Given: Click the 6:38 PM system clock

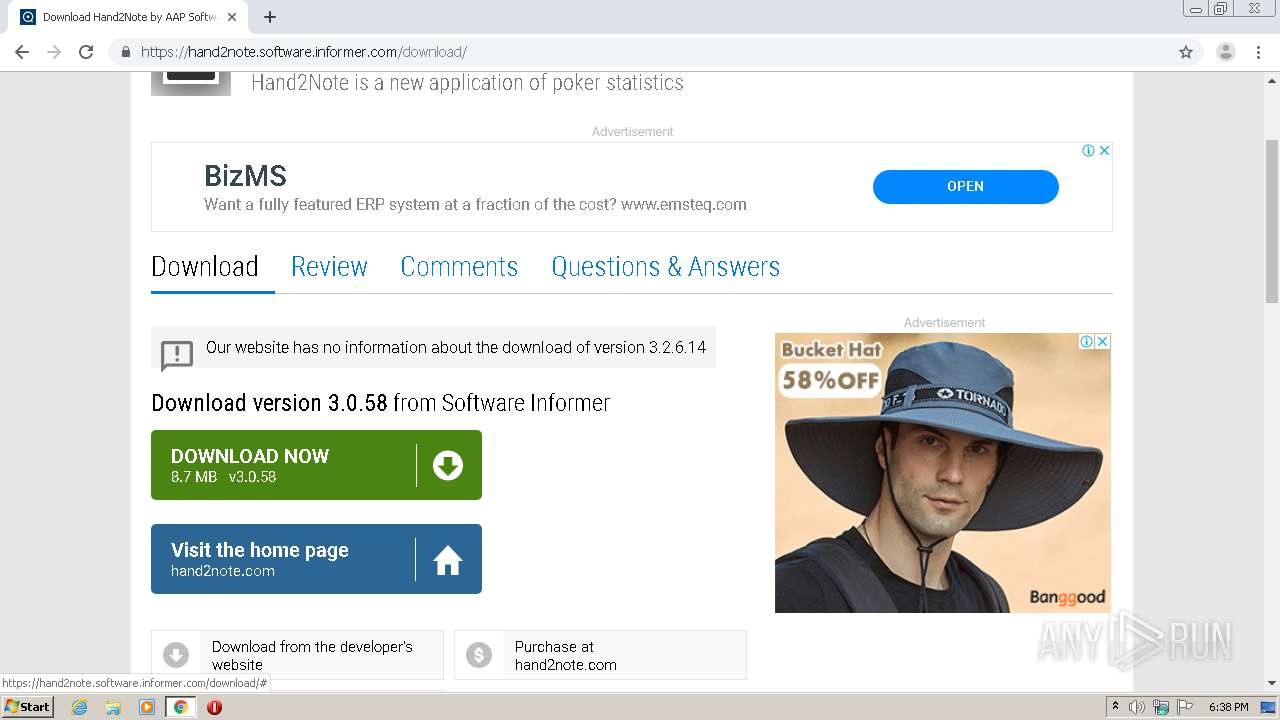Looking at the screenshot, I should (x=1229, y=707).
